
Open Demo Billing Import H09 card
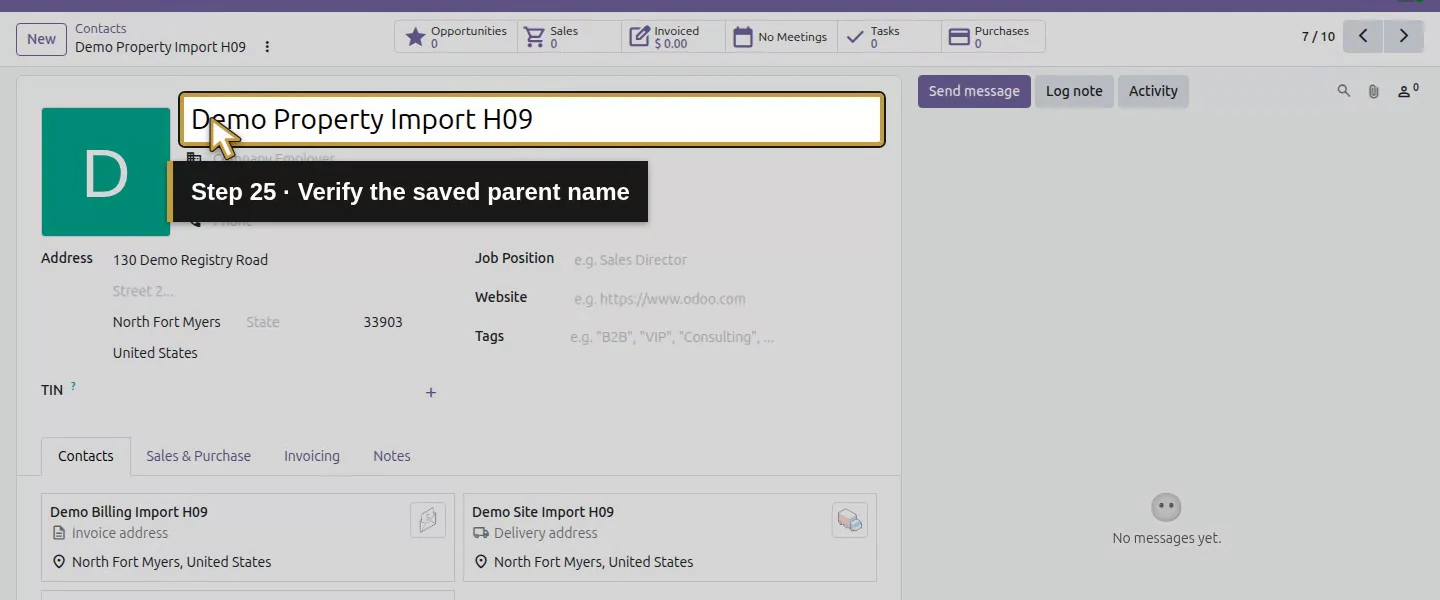248,537
